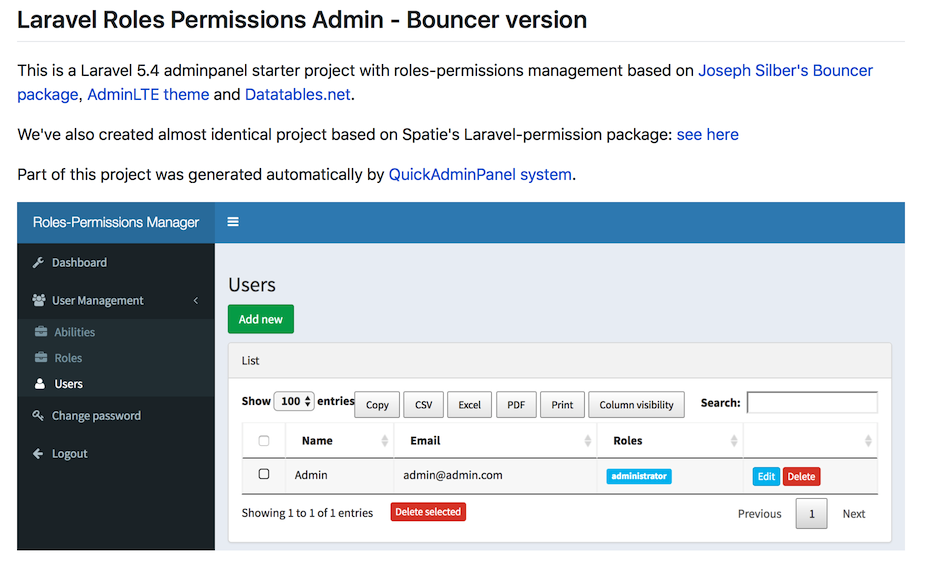This screenshot has height=570, width=928.
Task: Click the Copy export button
Action: (x=377, y=405)
